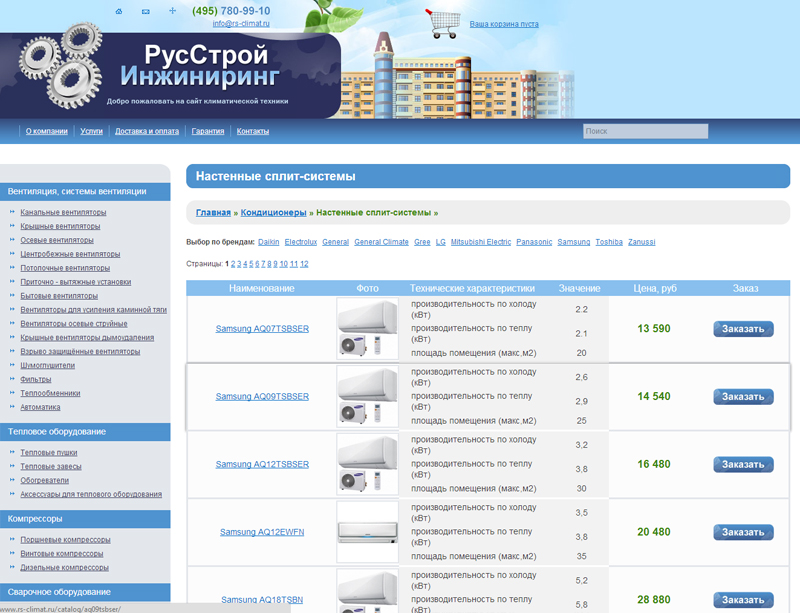Open the Доставка и оплата menu item
The height and width of the screenshot is (613, 800).
(x=147, y=131)
